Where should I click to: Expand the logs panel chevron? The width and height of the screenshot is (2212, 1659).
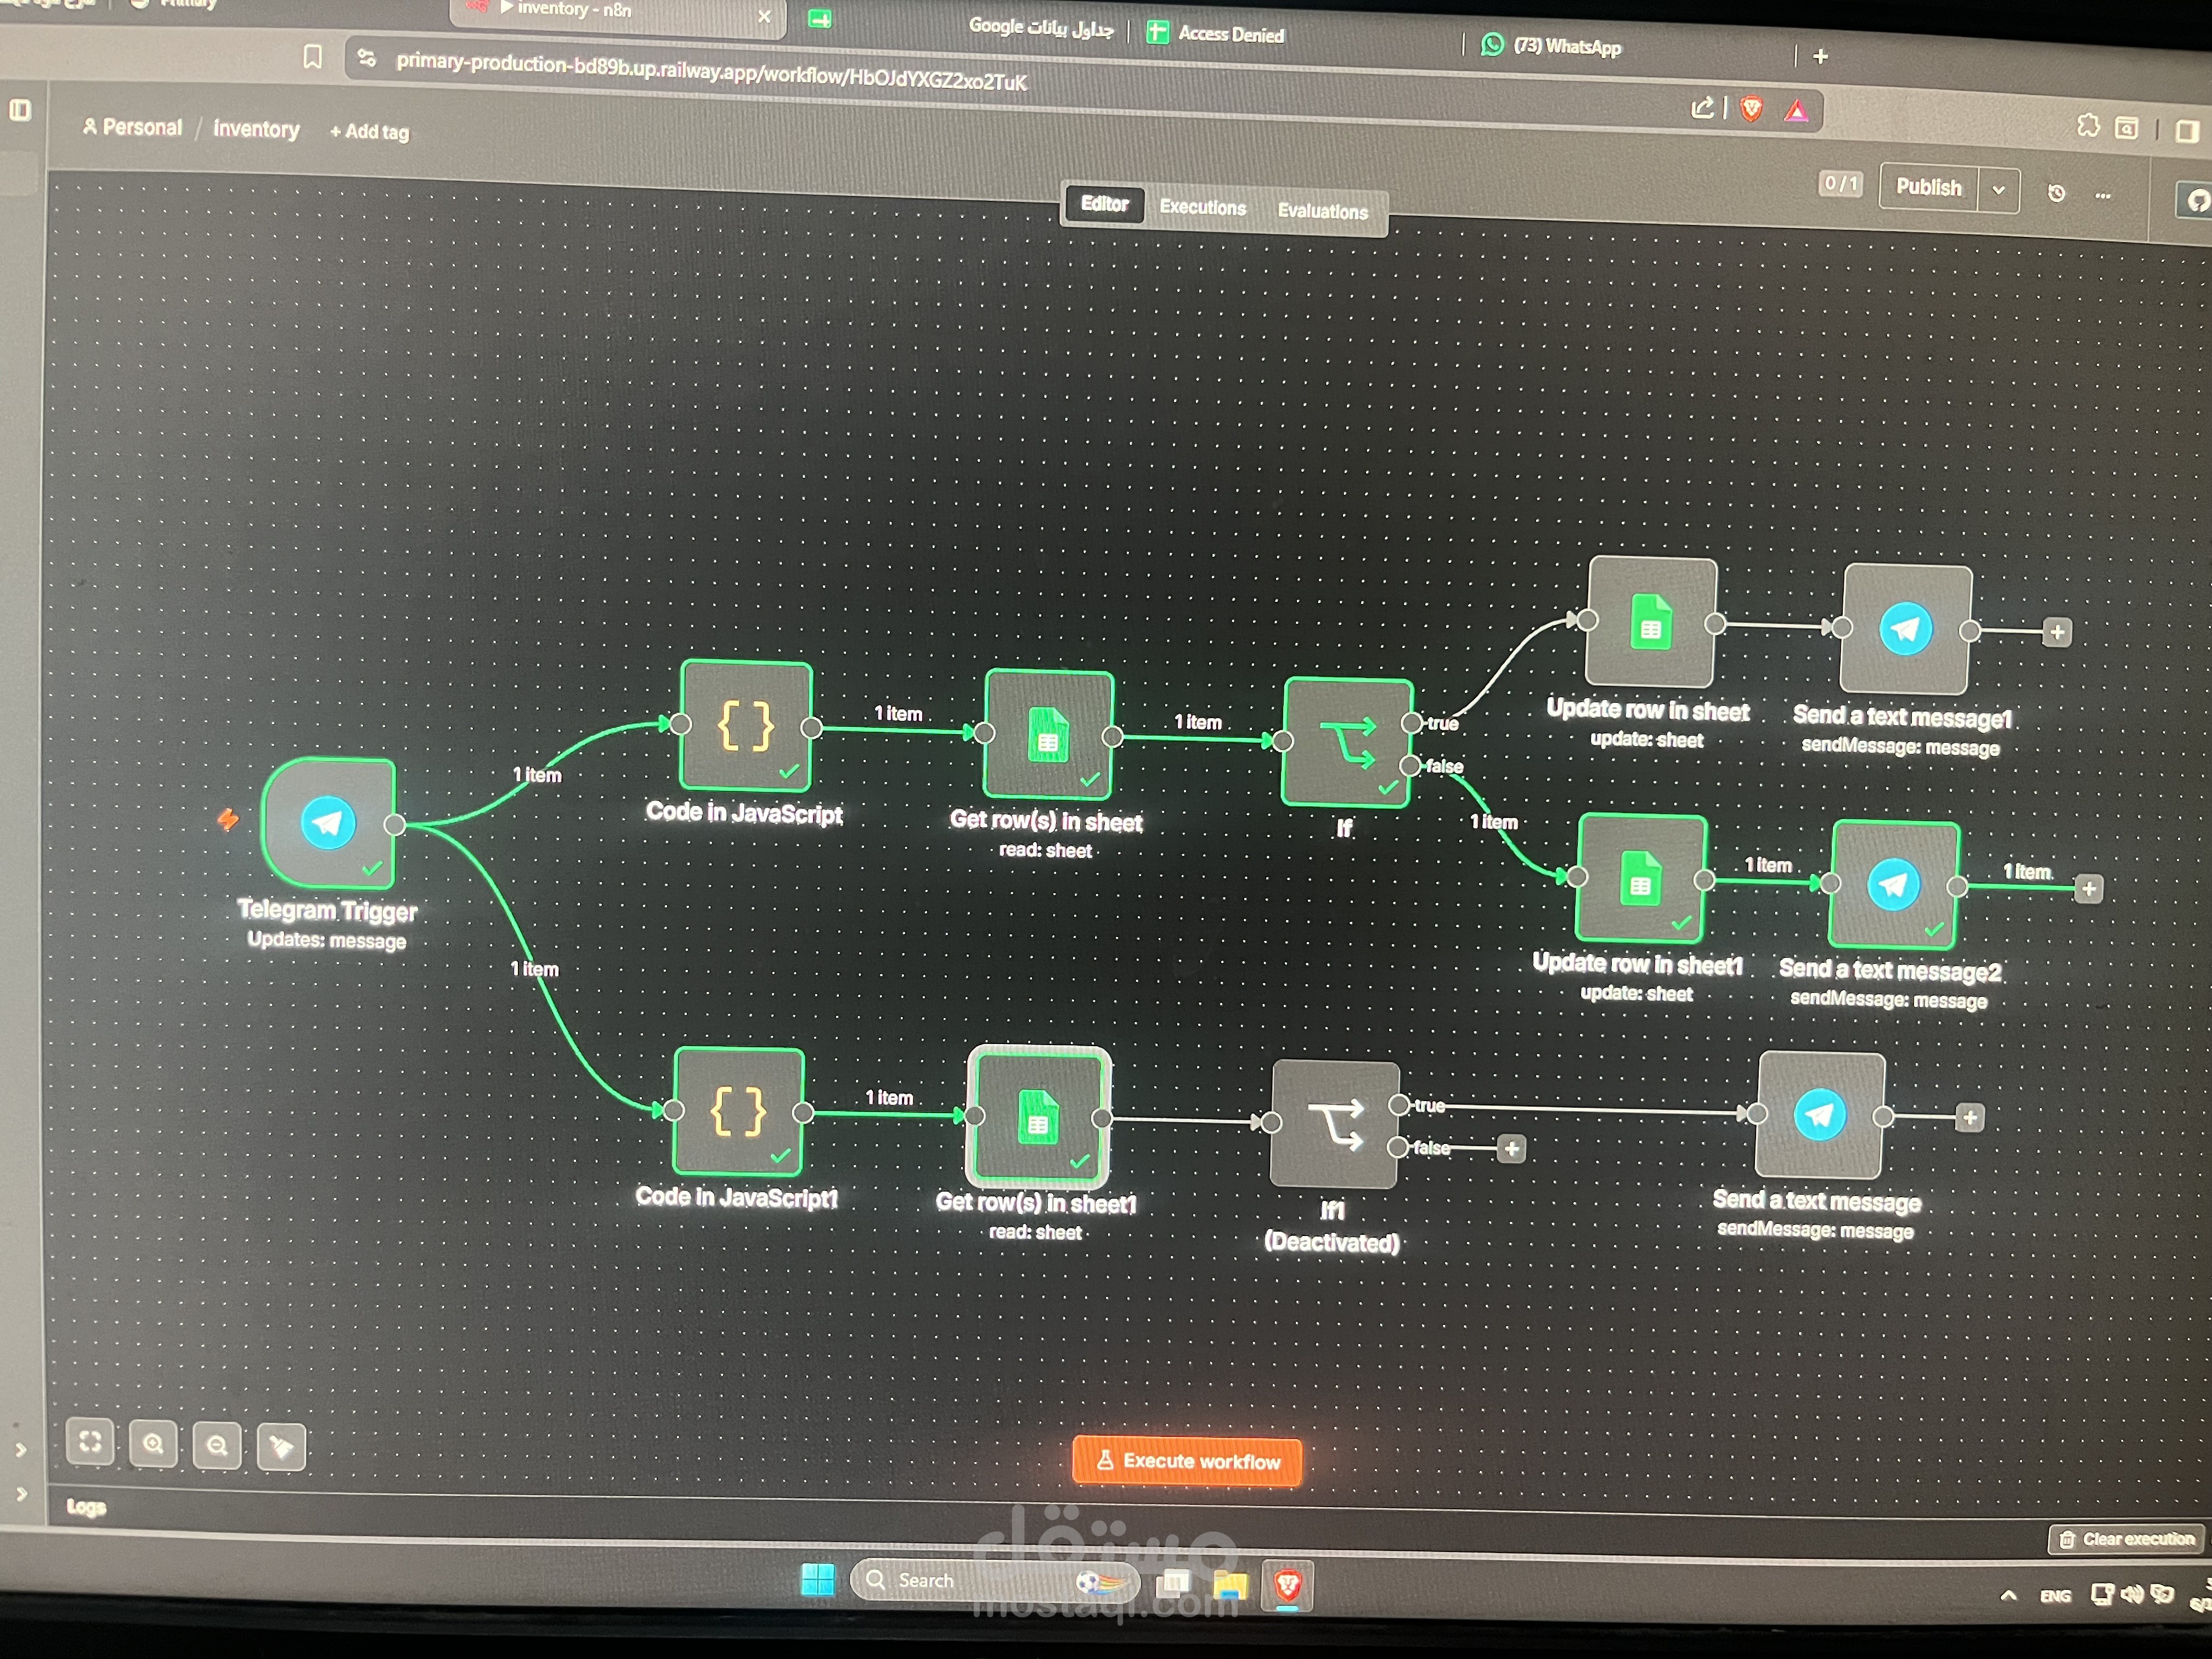[21, 1494]
